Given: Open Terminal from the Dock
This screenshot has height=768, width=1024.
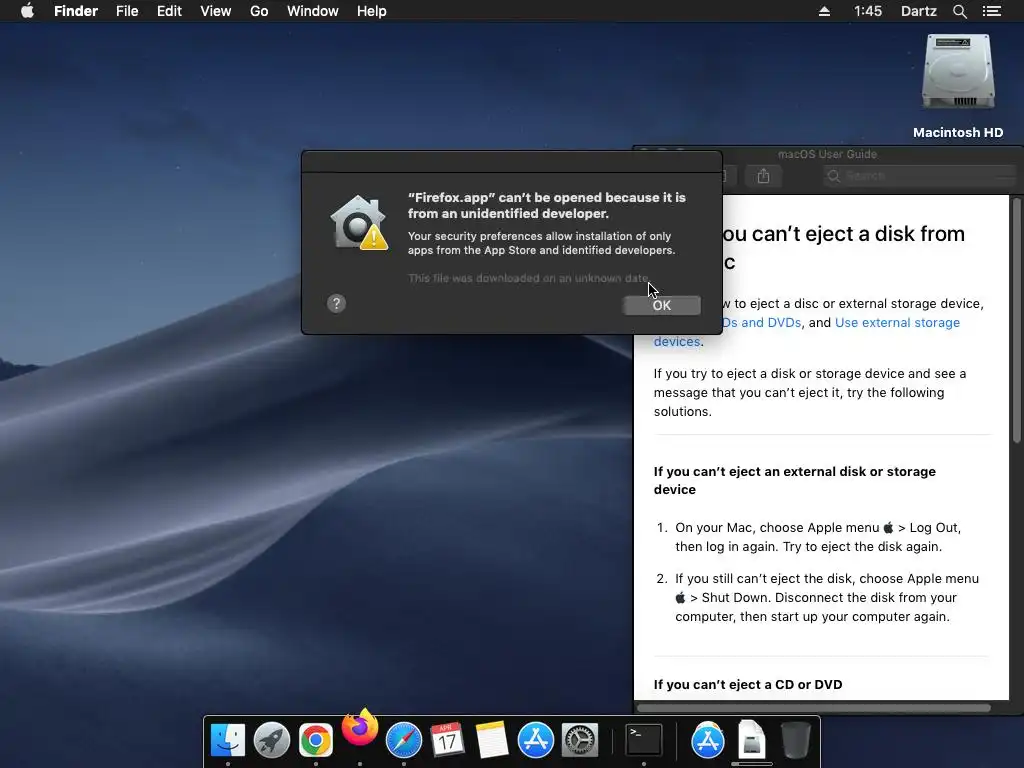Looking at the screenshot, I should 644,741.
